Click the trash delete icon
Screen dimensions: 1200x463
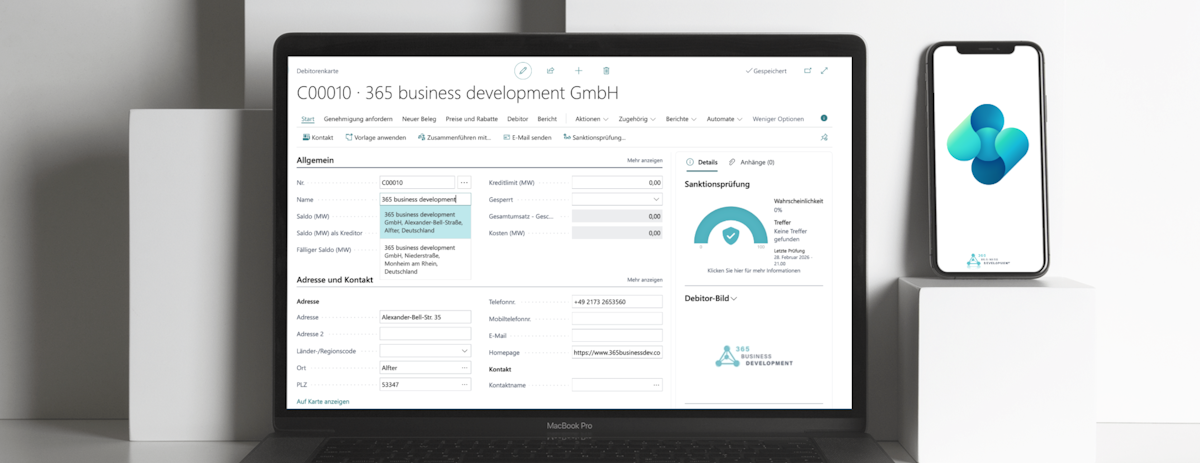(x=606, y=71)
